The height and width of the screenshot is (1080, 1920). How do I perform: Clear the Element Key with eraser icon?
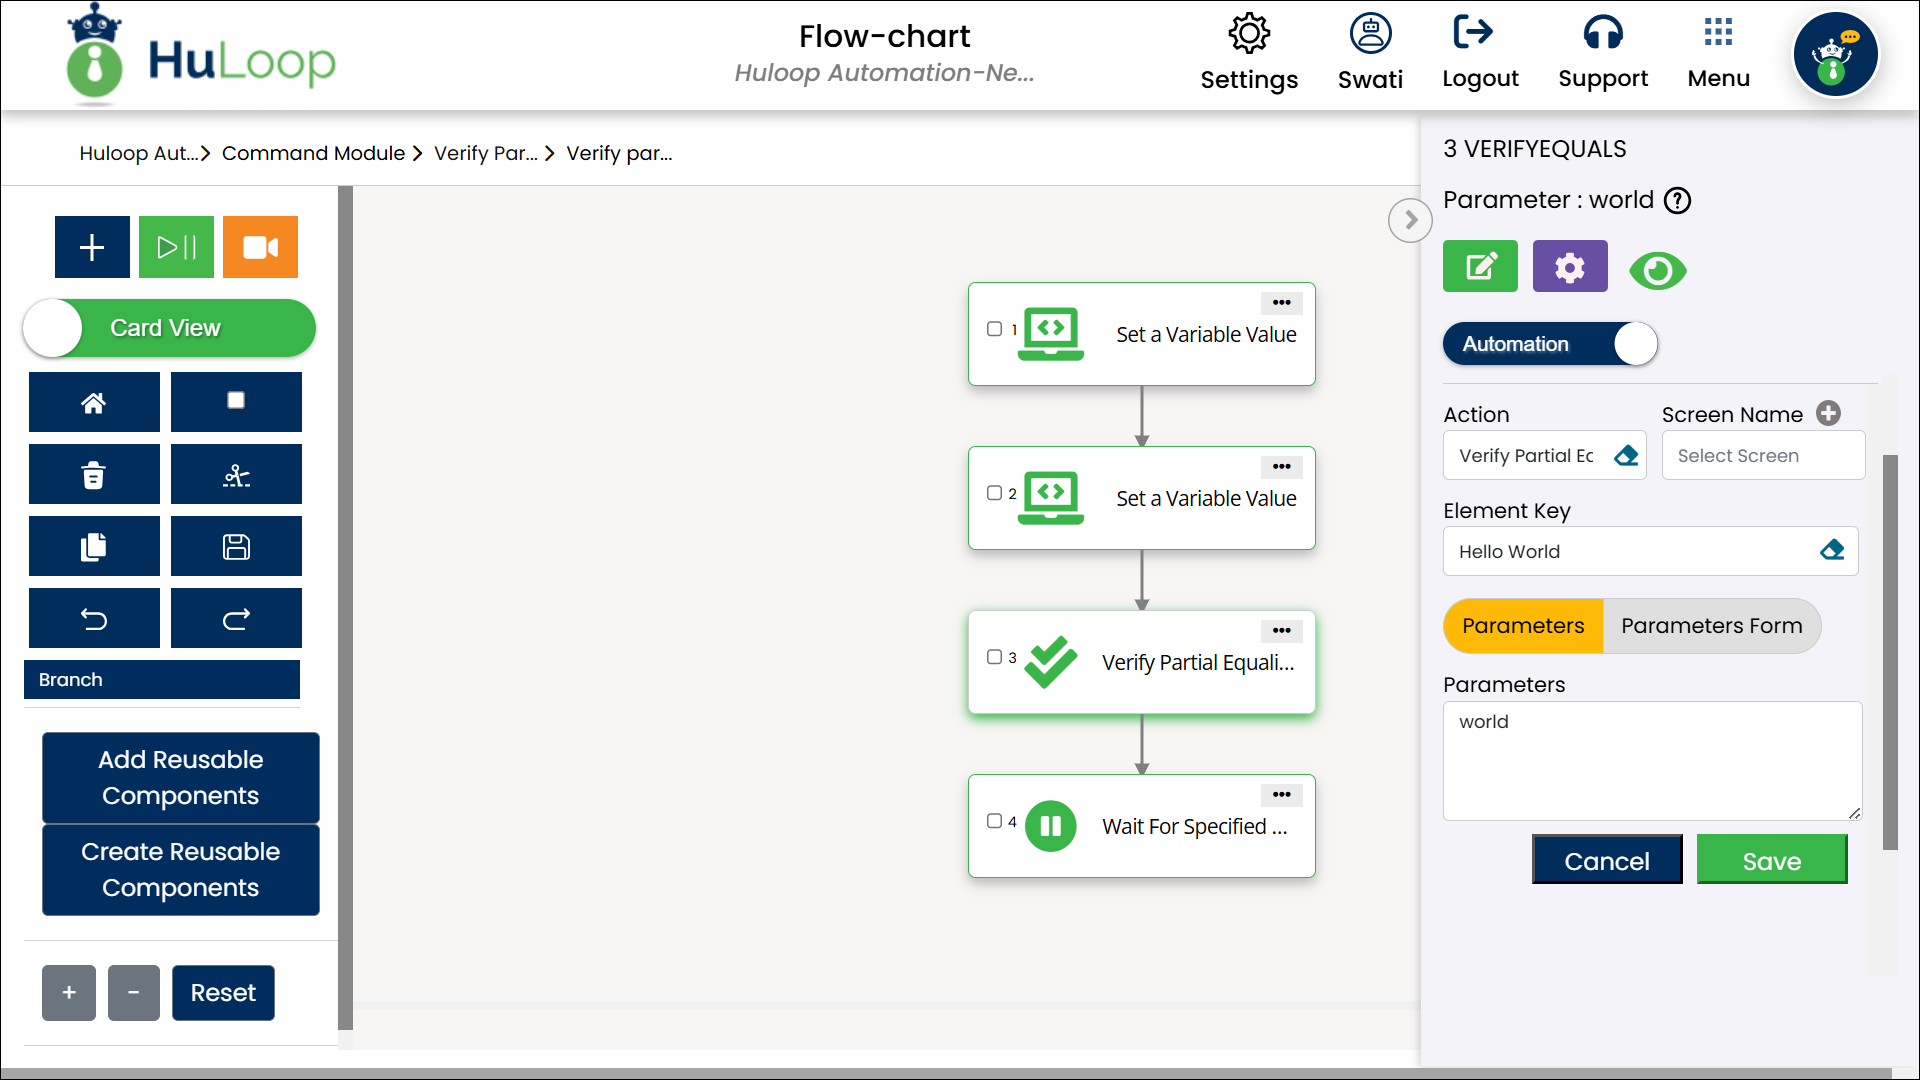click(1832, 551)
